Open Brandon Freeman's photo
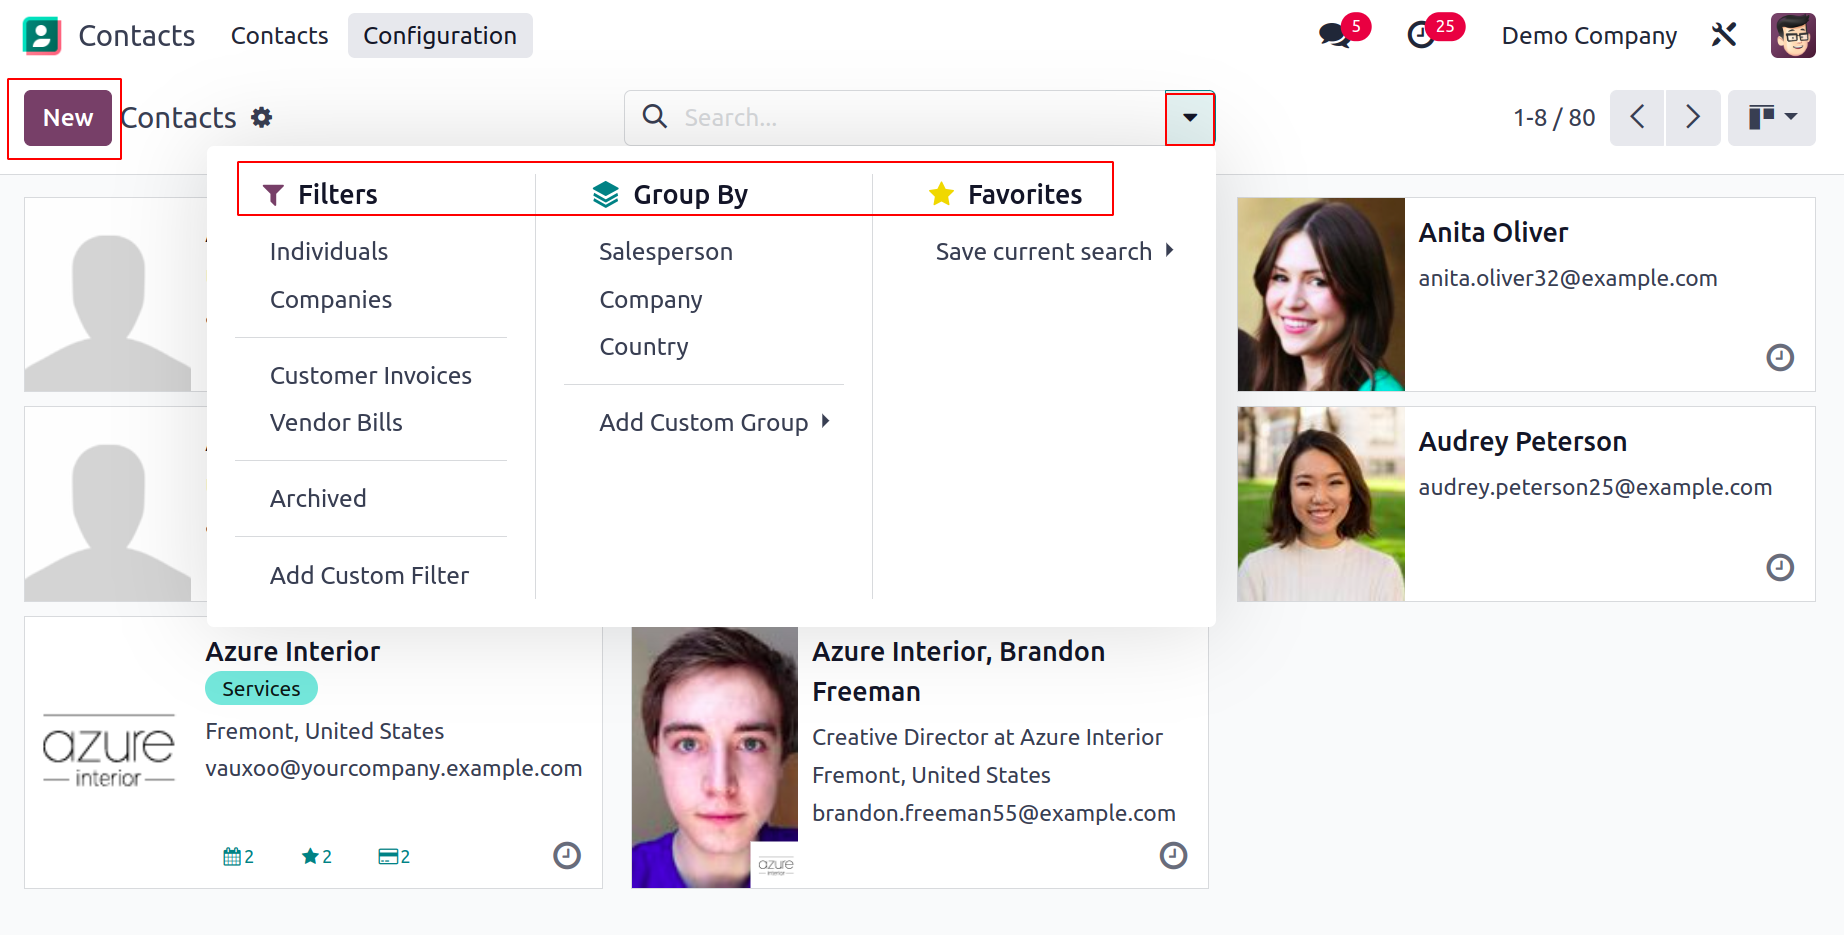This screenshot has width=1844, height=935. click(x=715, y=757)
